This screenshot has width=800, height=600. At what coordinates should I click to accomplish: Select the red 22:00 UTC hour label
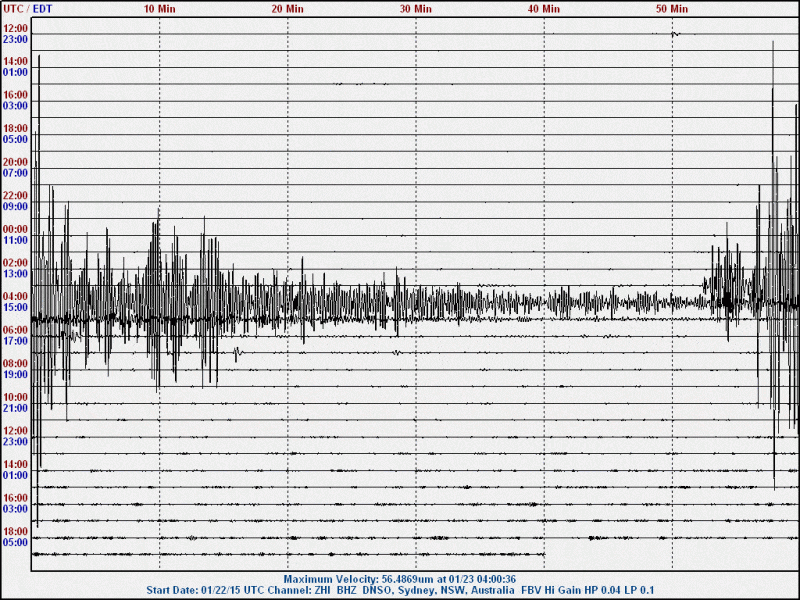pos(16,196)
